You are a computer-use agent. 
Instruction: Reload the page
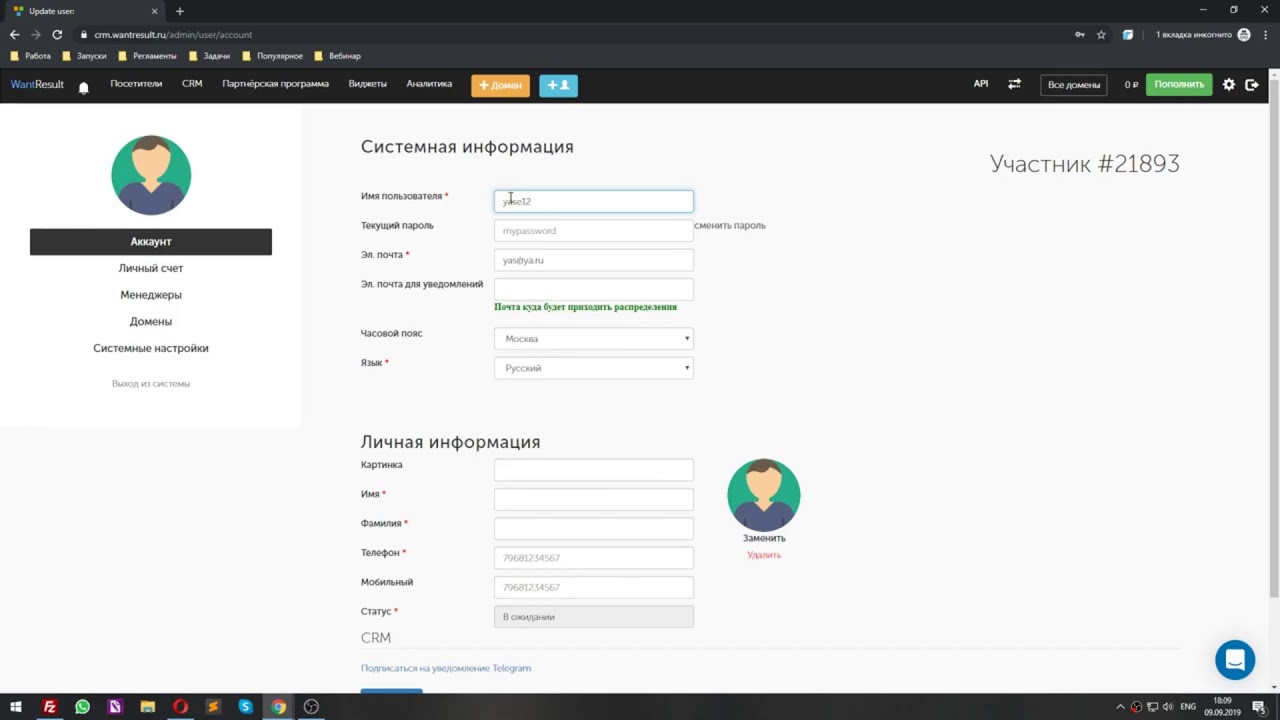pyautogui.click(x=57, y=35)
